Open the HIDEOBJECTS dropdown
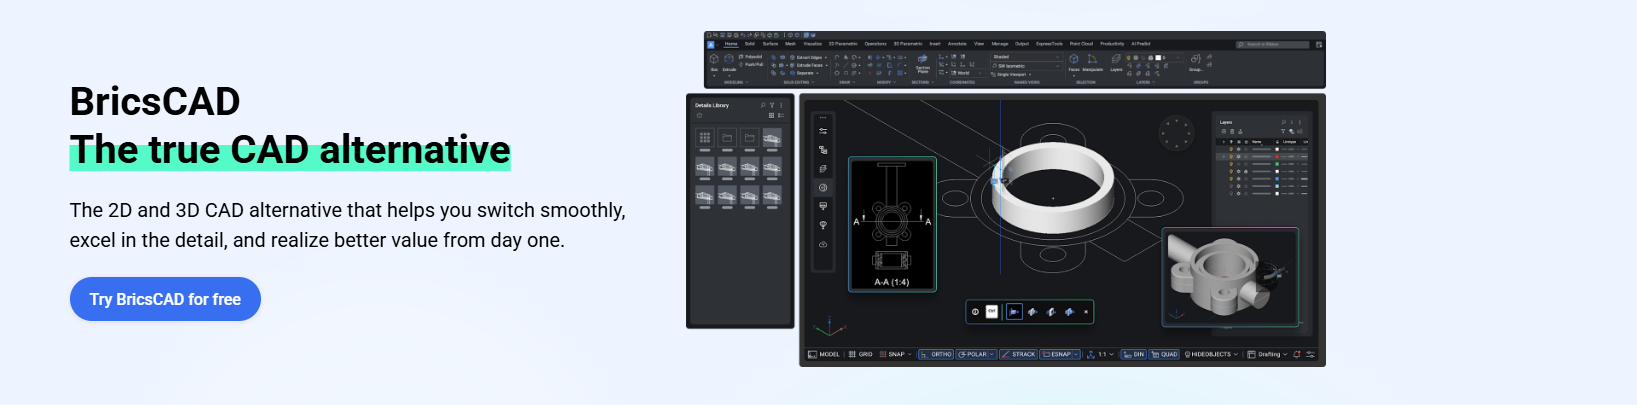Viewport: 1637px width, 405px height. [1211, 354]
